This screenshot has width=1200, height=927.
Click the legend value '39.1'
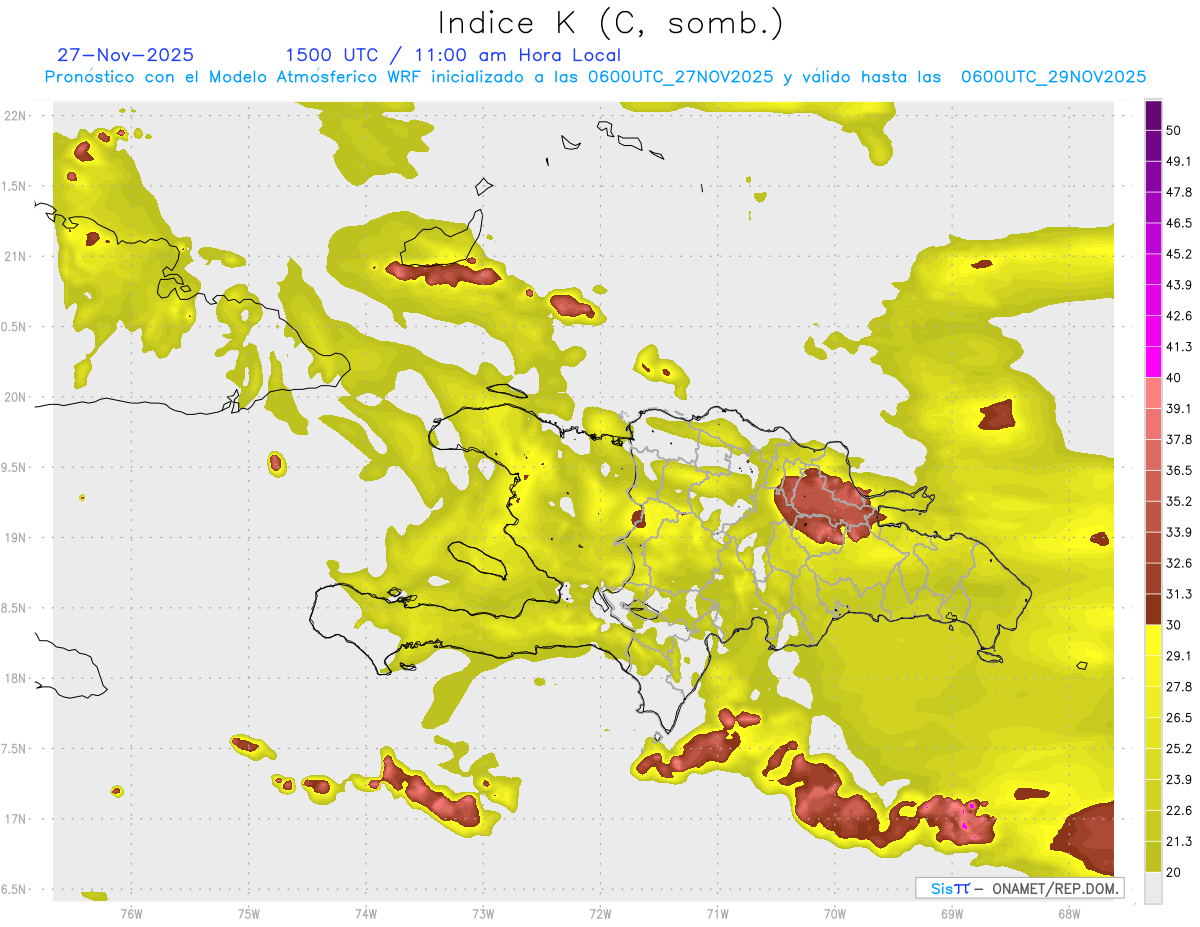point(1179,408)
